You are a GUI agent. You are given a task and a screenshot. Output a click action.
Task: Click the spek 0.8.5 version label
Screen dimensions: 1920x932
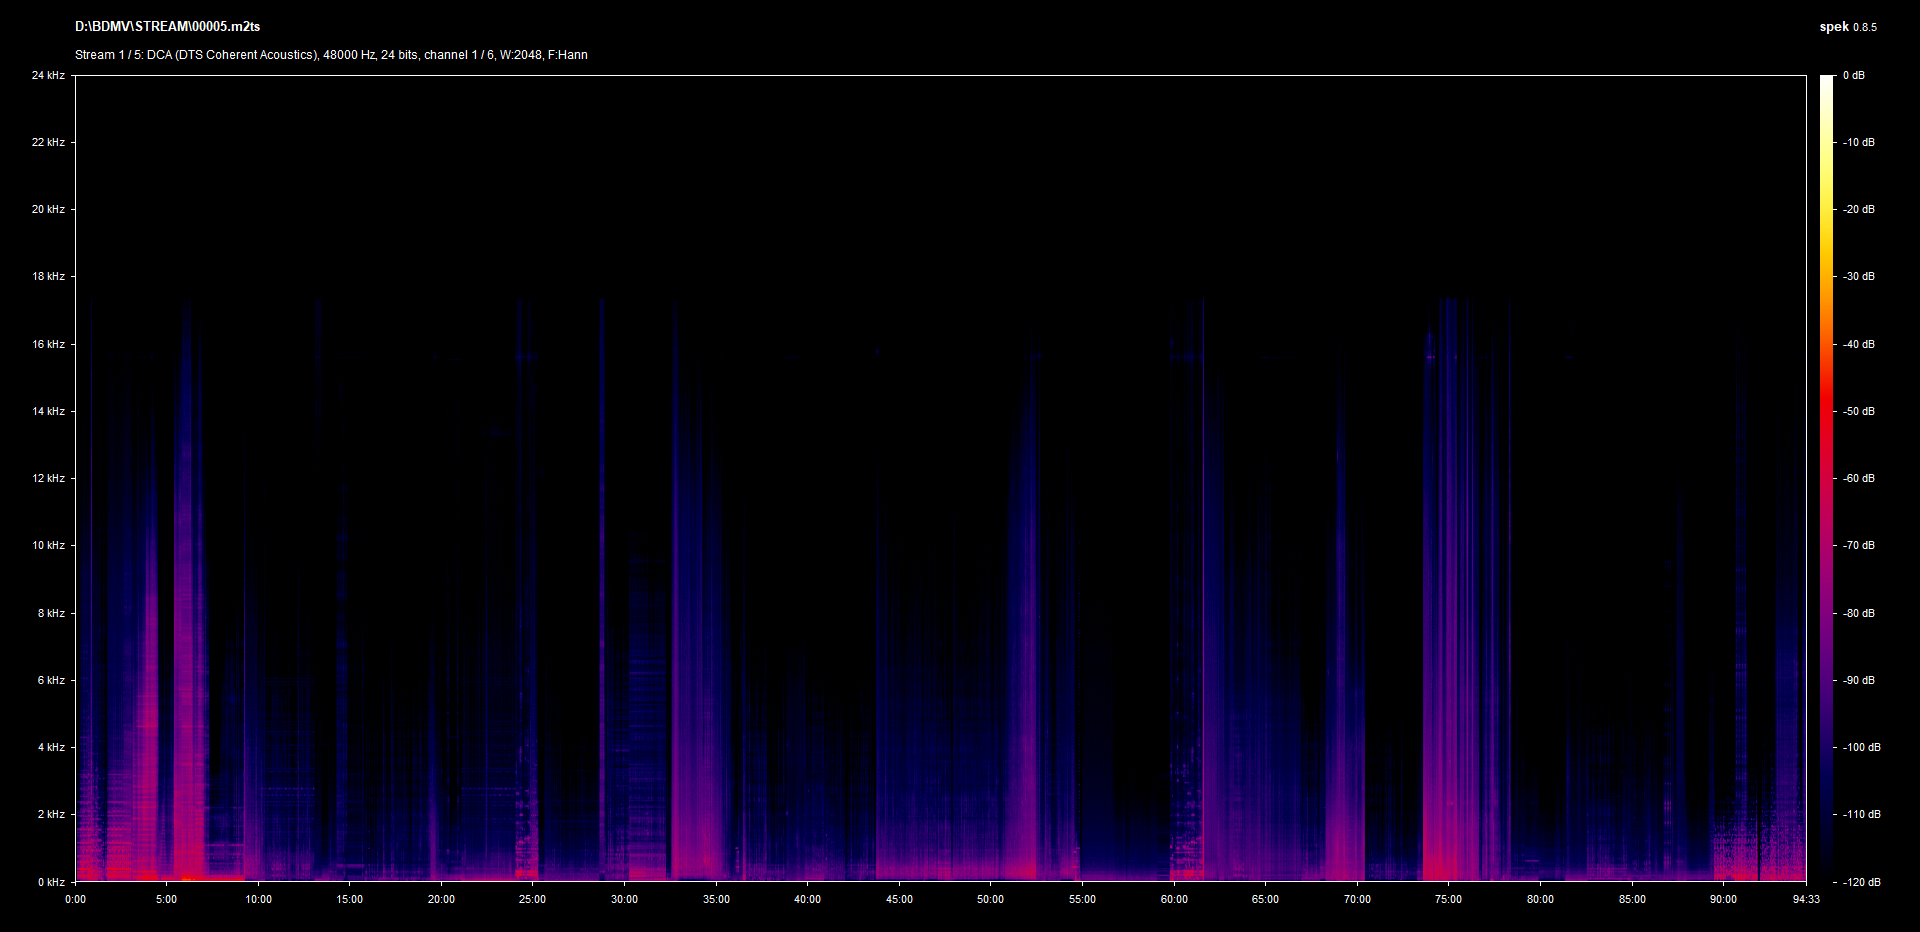(x=1847, y=27)
